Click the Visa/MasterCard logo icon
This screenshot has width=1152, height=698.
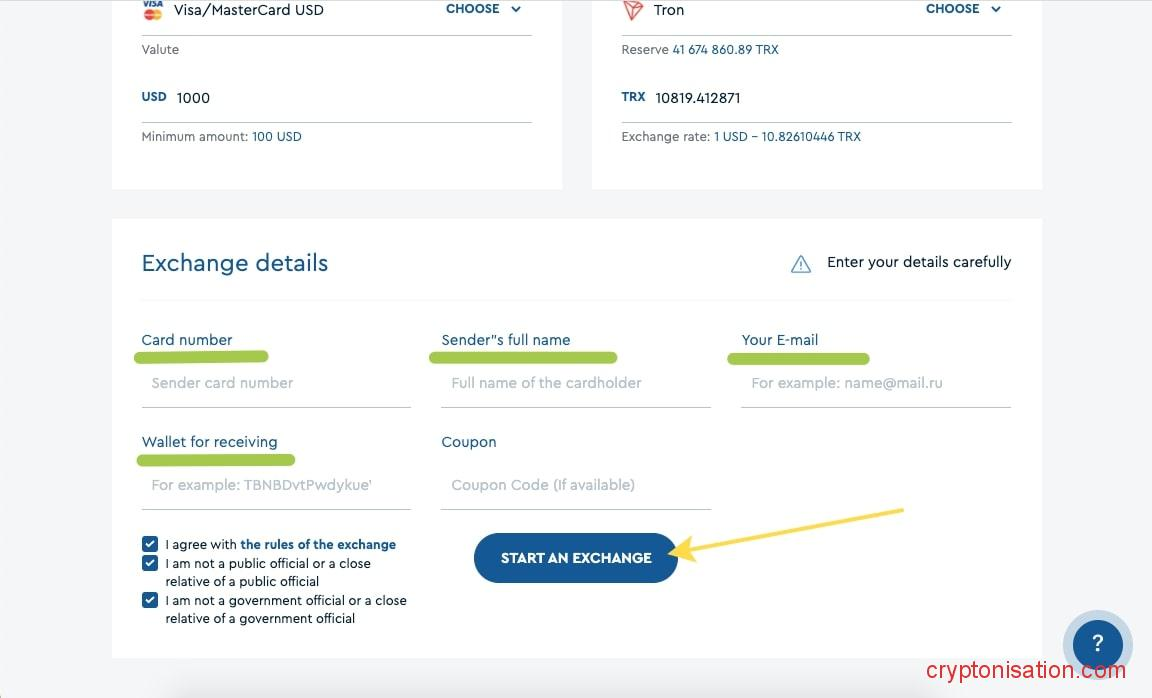(x=152, y=10)
